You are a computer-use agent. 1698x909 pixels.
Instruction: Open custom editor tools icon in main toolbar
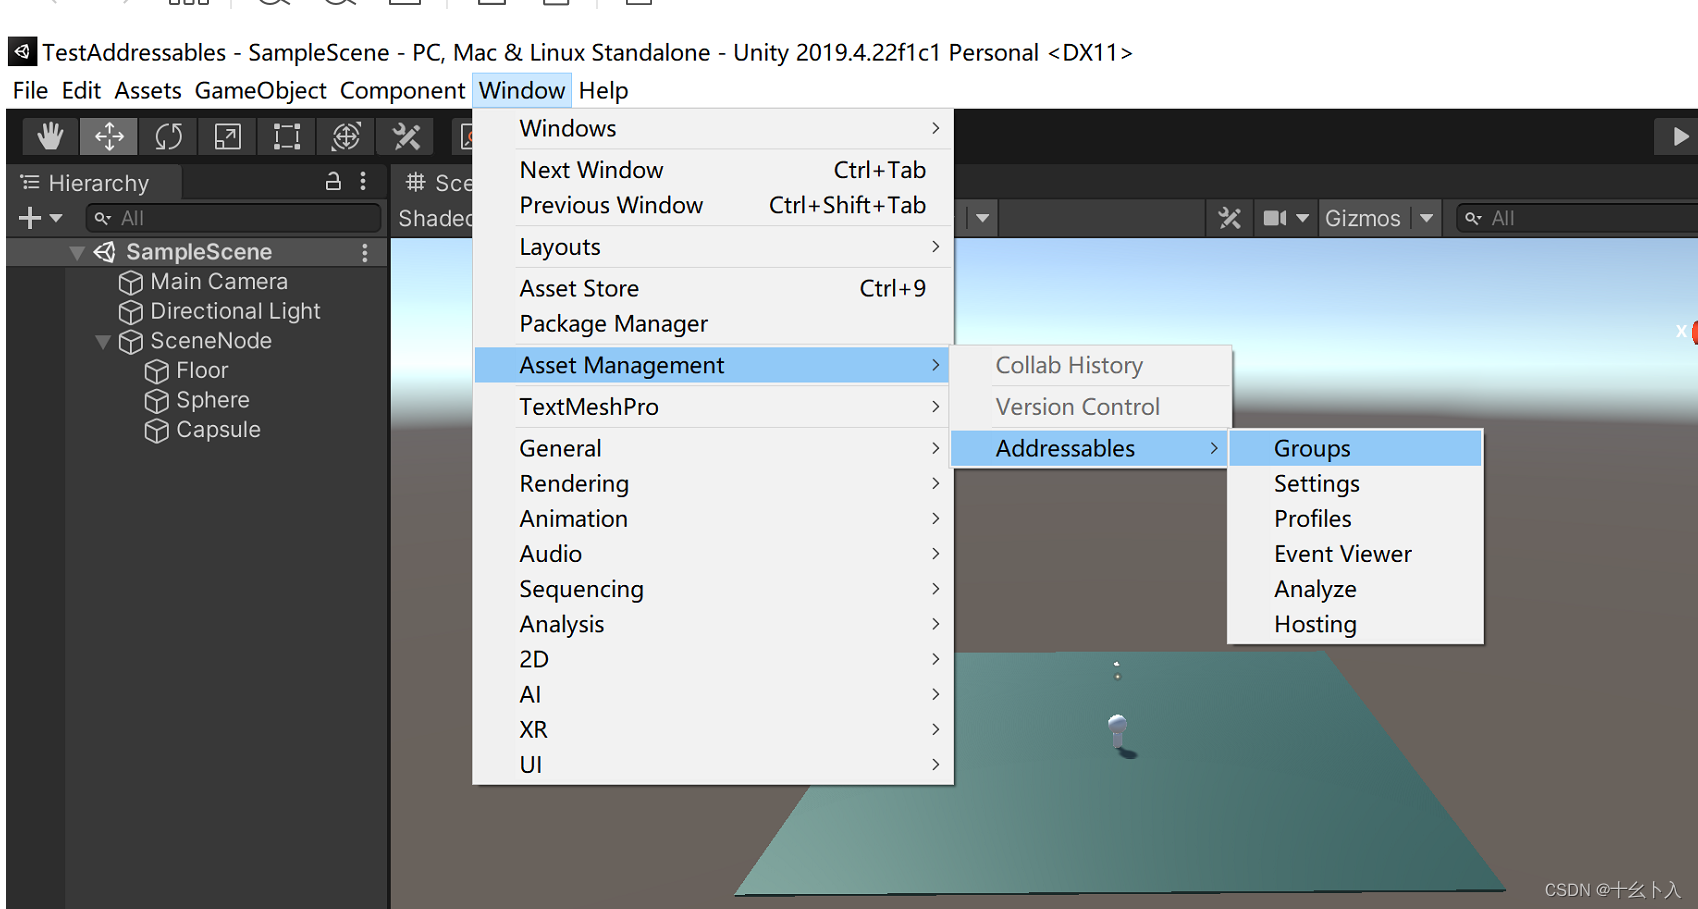point(405,136)
